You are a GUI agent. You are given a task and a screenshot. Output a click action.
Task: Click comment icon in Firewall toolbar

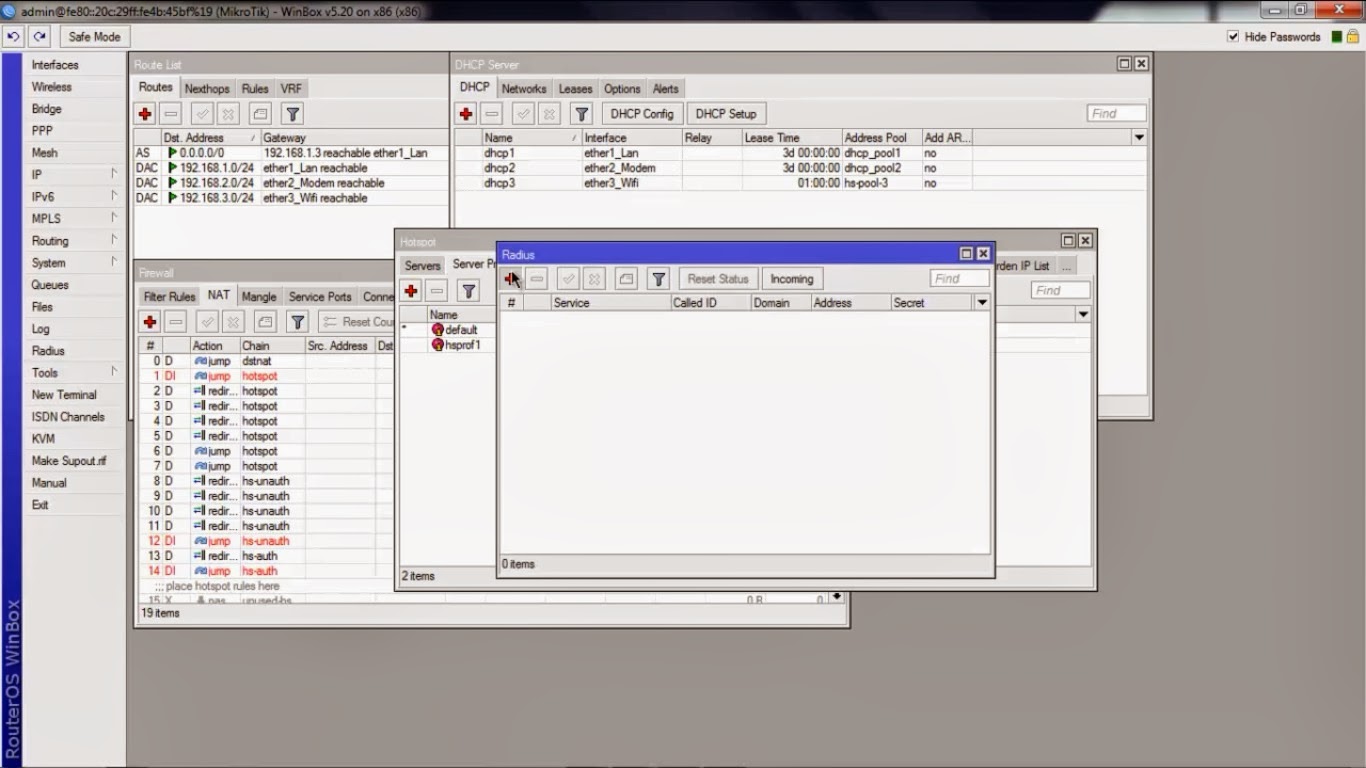coord(265,322)
